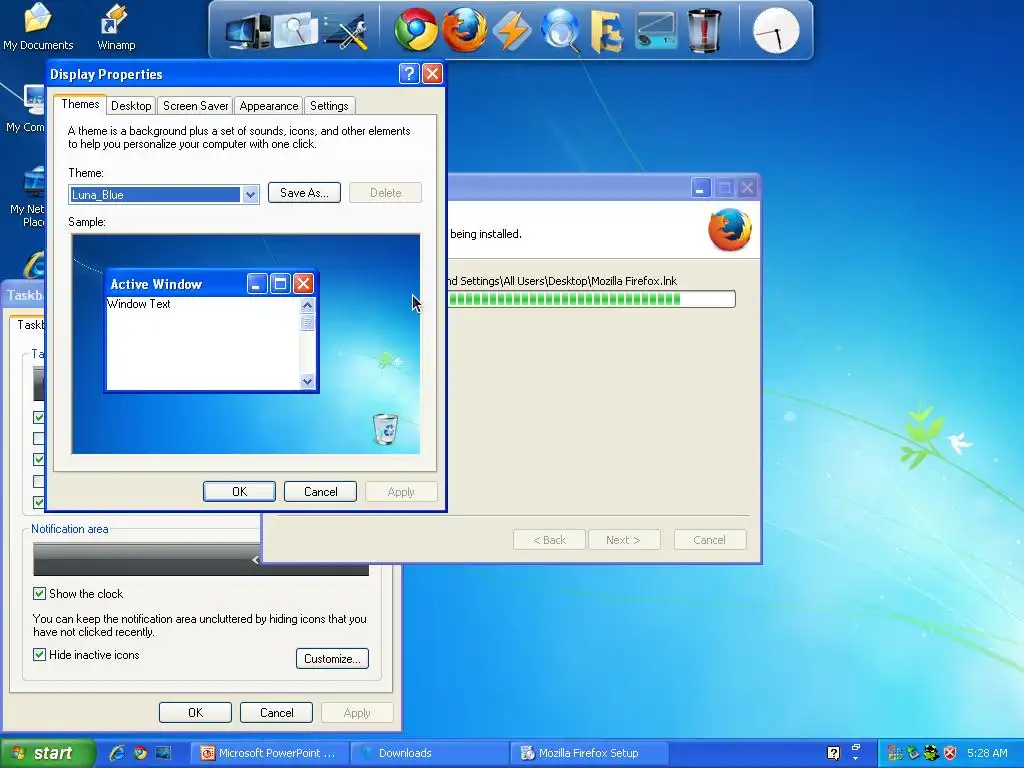Launch Firefox from the top dock
Image resolution: width=1024 pixels, height=768 pixels.
[464, 30]
